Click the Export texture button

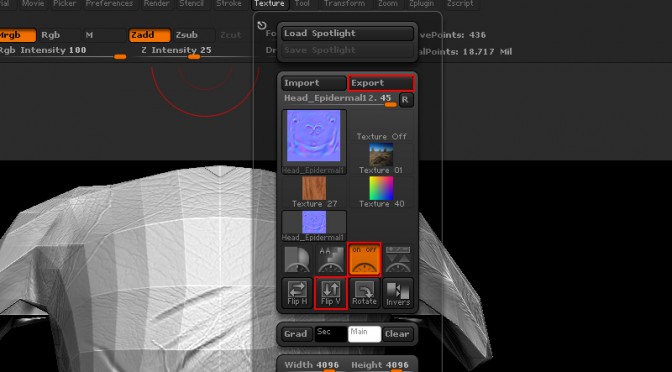tap(381, 83)
